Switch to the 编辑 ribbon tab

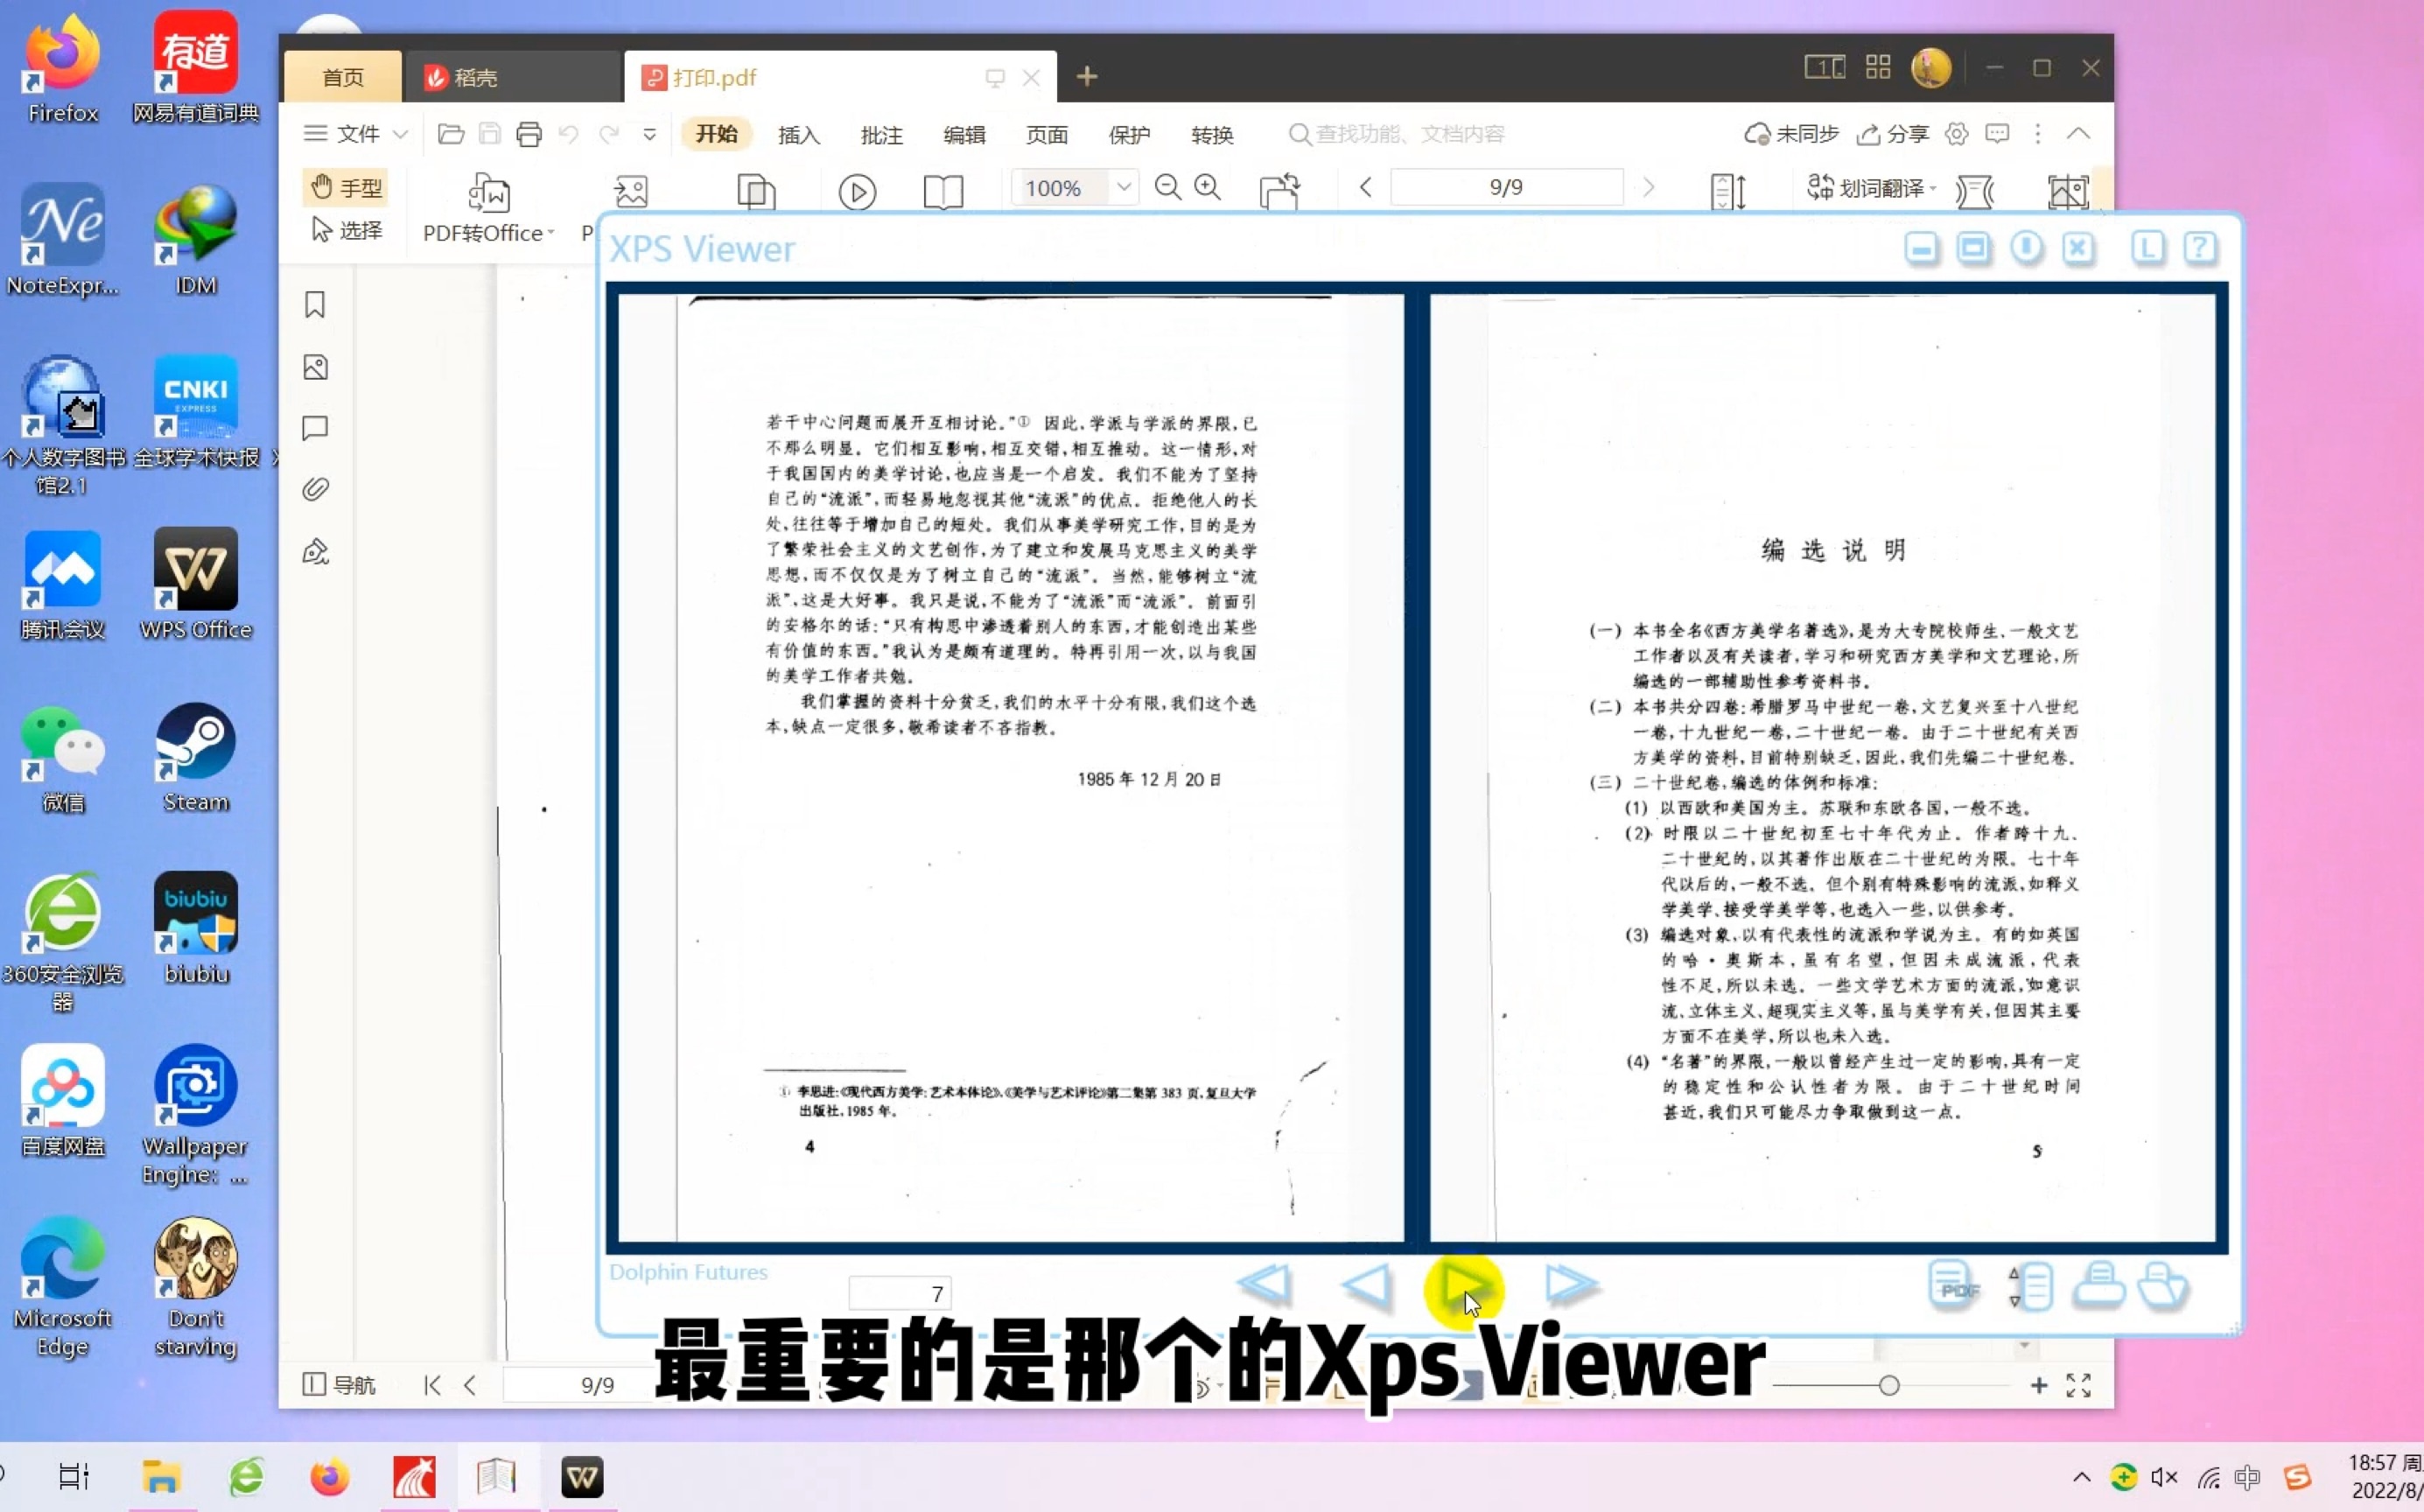click(965, 134)
